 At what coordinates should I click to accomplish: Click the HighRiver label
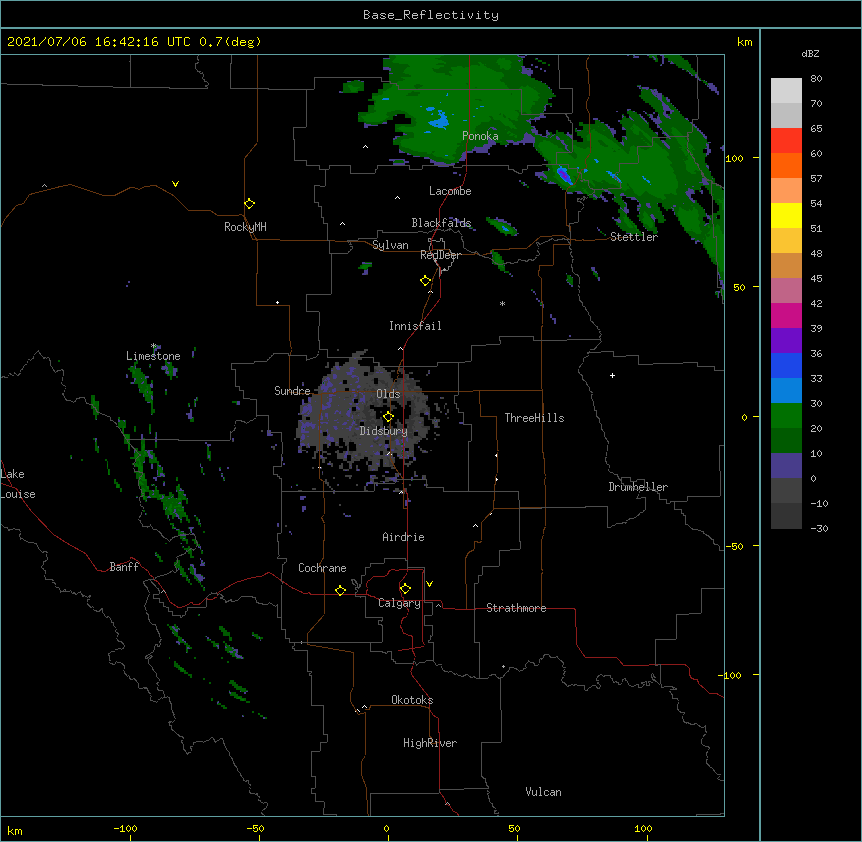point(430,743)
